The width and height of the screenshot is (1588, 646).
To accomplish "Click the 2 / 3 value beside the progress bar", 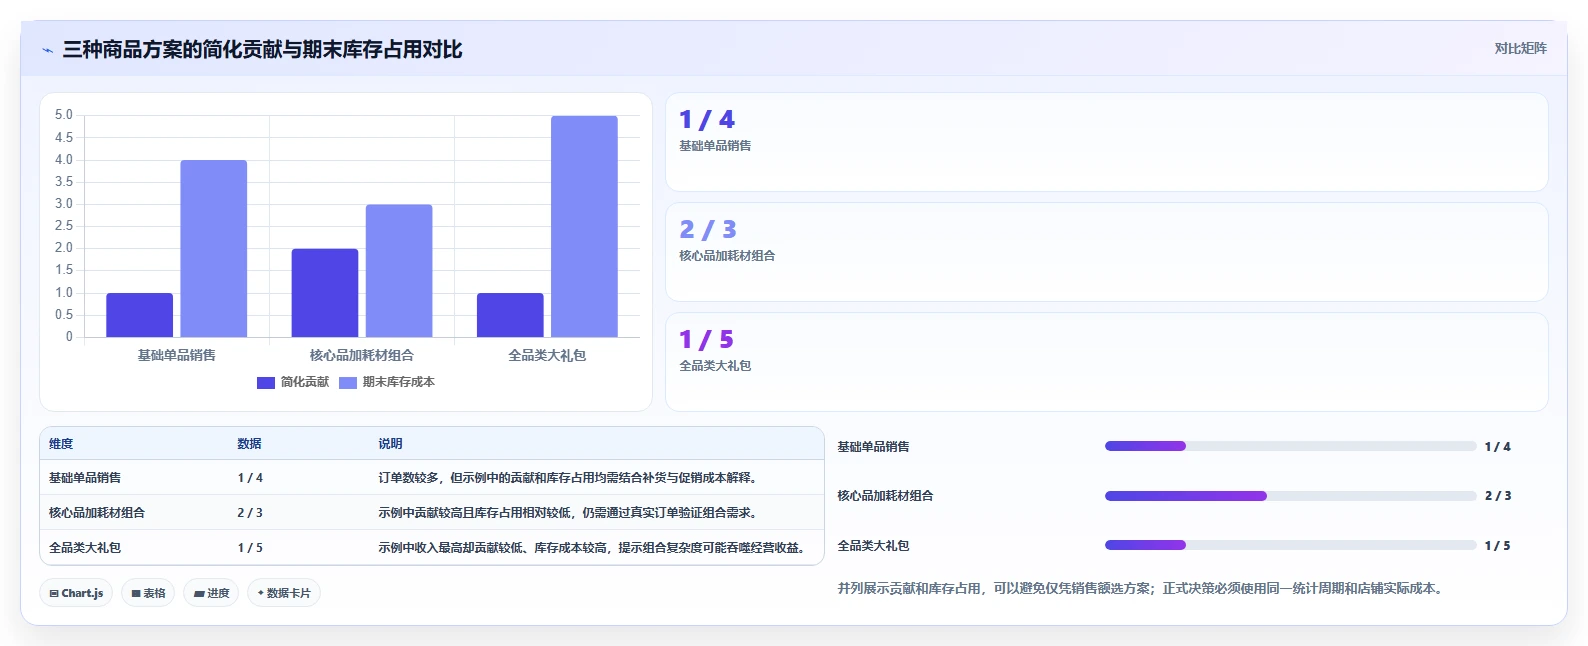I will tap(1497, 496).
